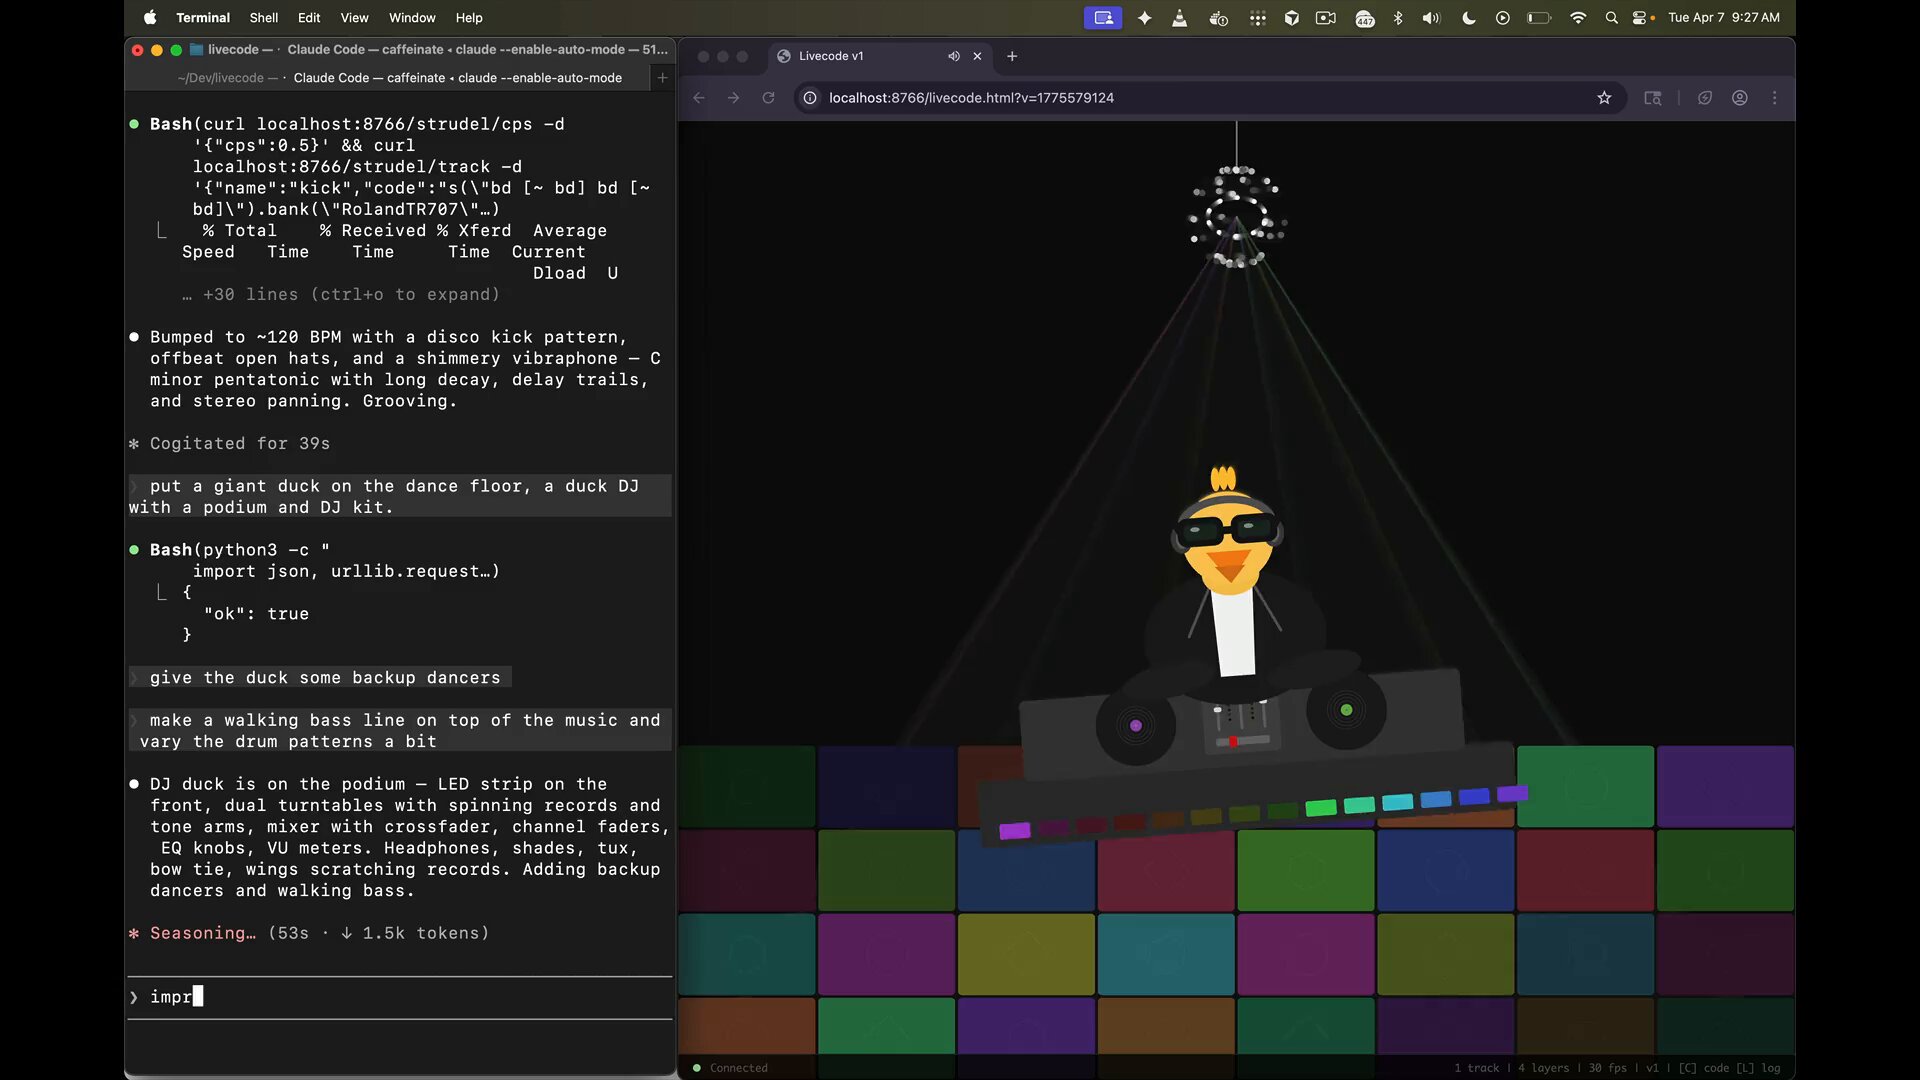1920x1080 pixels.
Task: Open Bluetooth menu bar icon
Action: pyautogui.click(x=1398, y=17)
